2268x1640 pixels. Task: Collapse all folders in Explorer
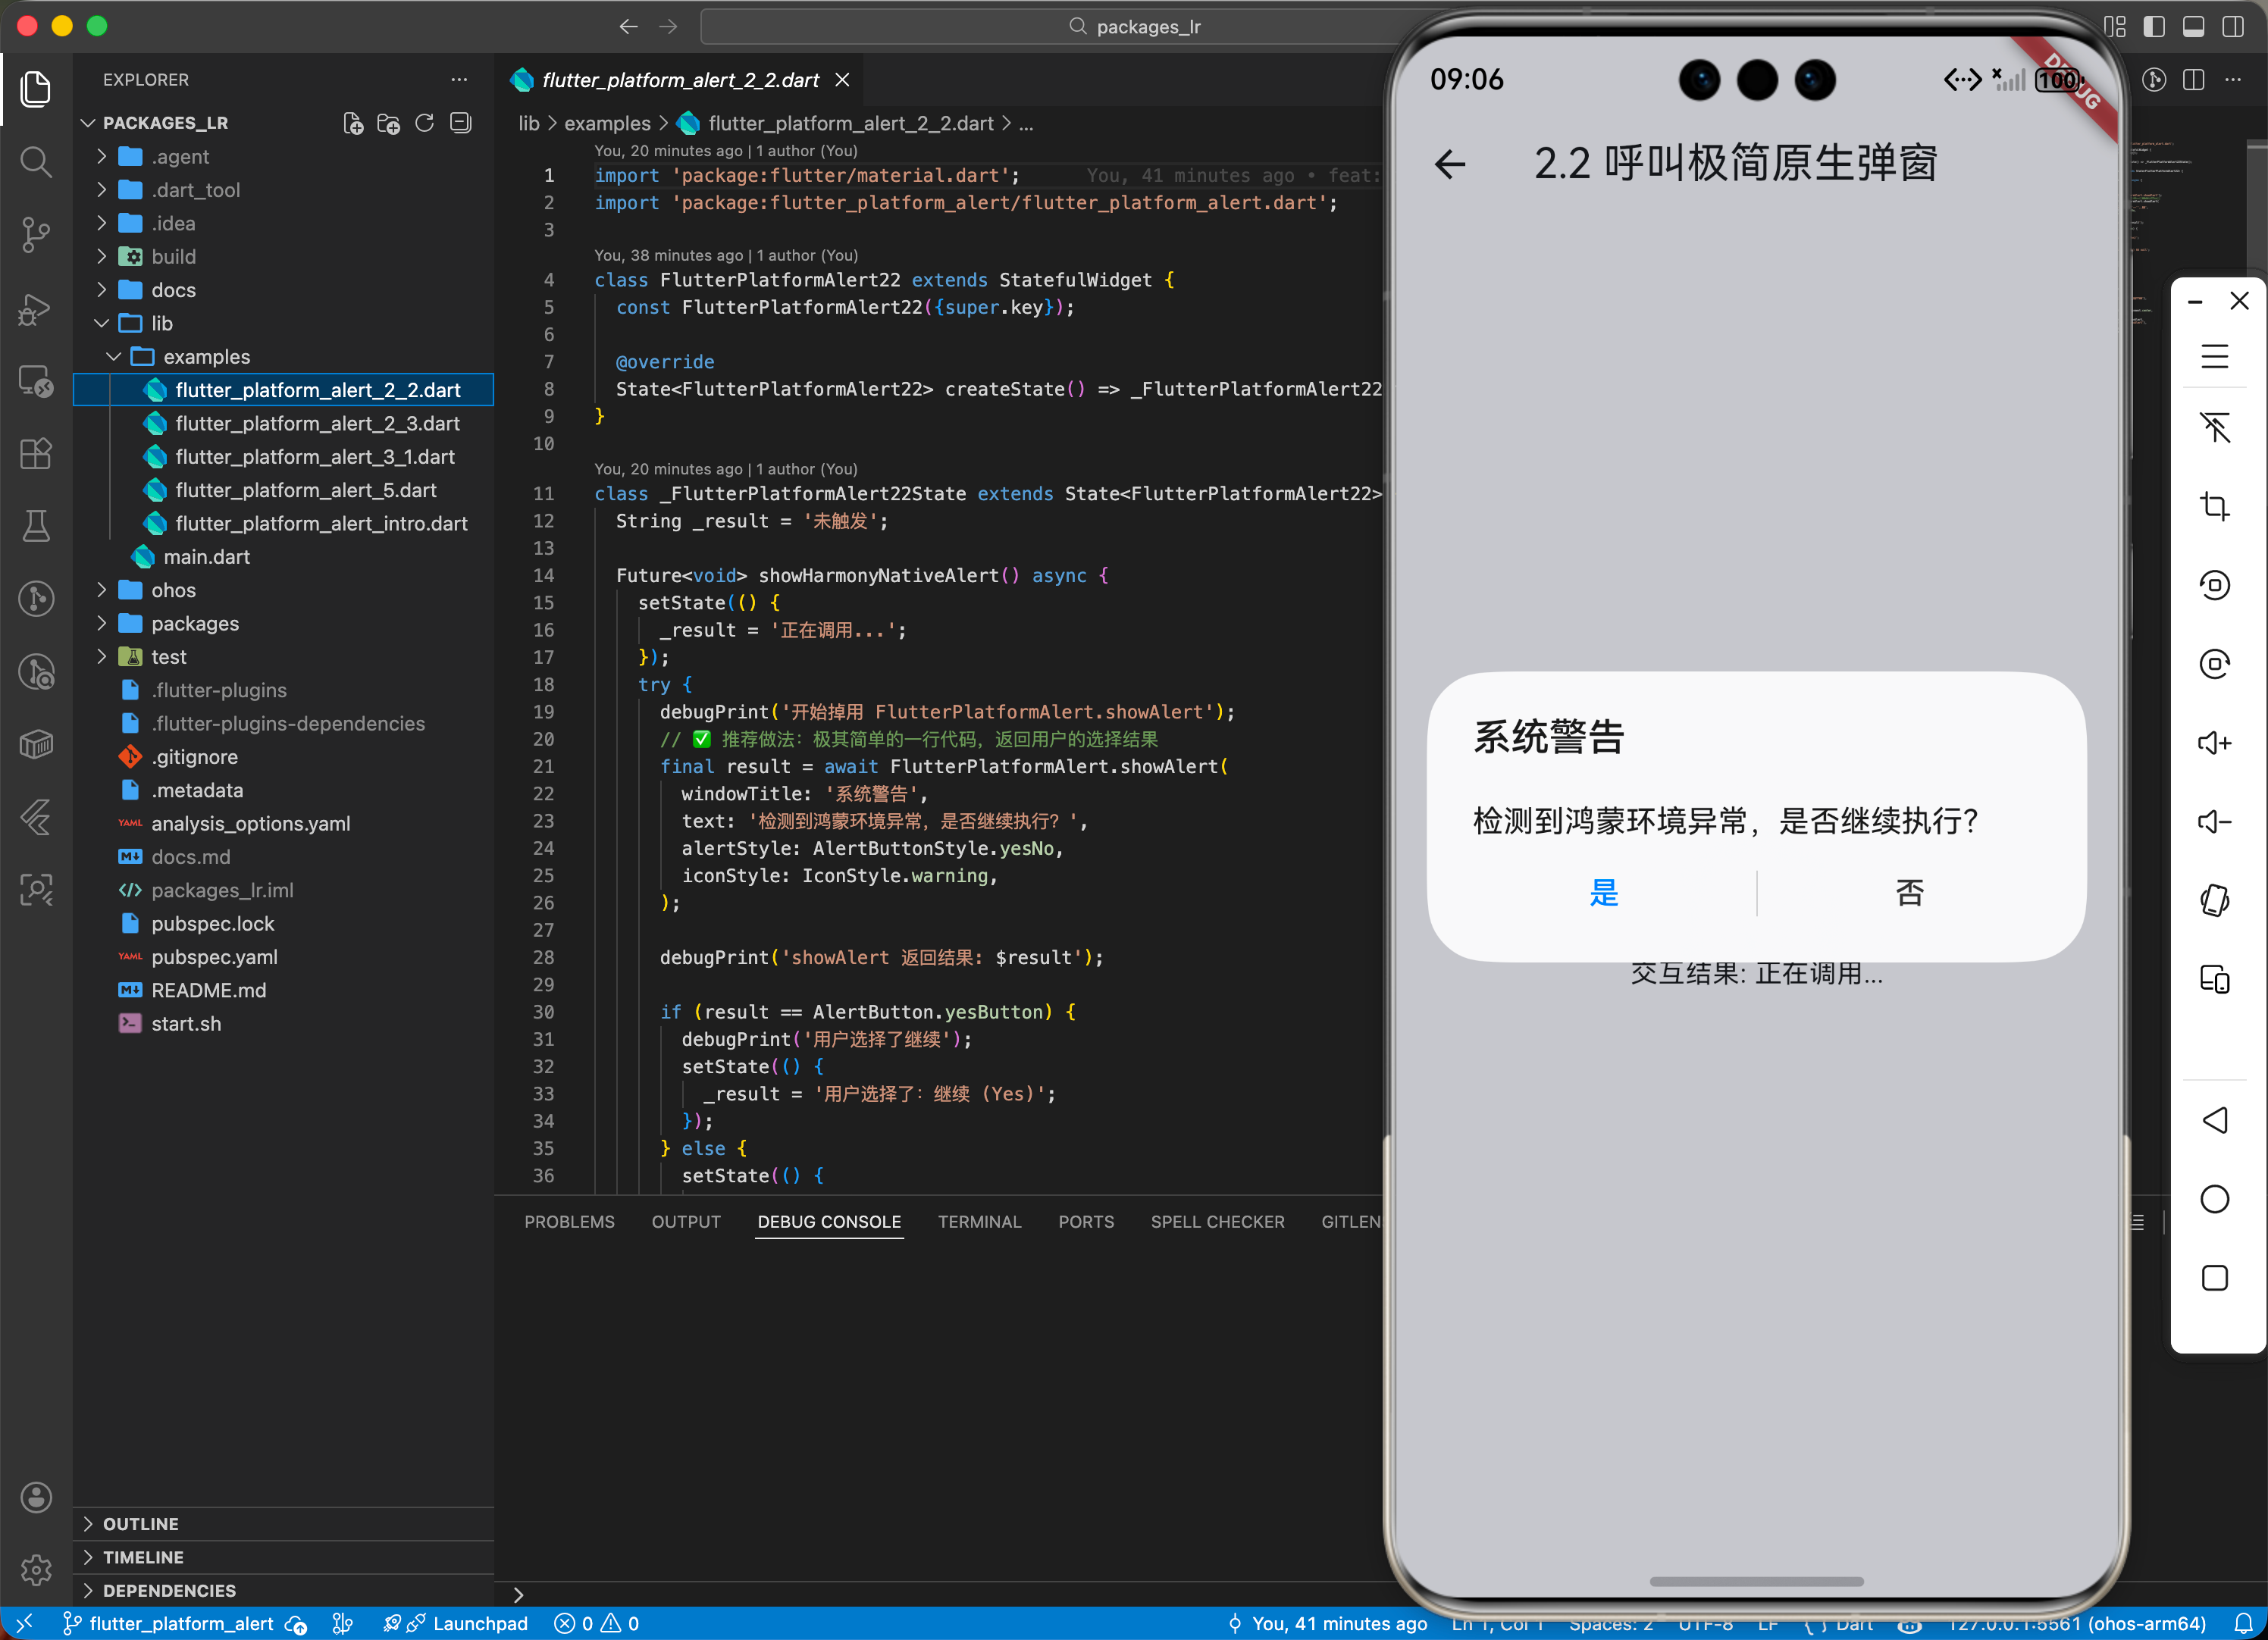click(460, 123)
